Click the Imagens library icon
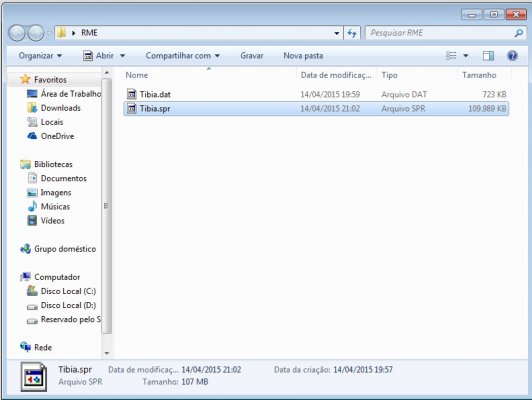532x400 pixels. [x=32, y=192]
